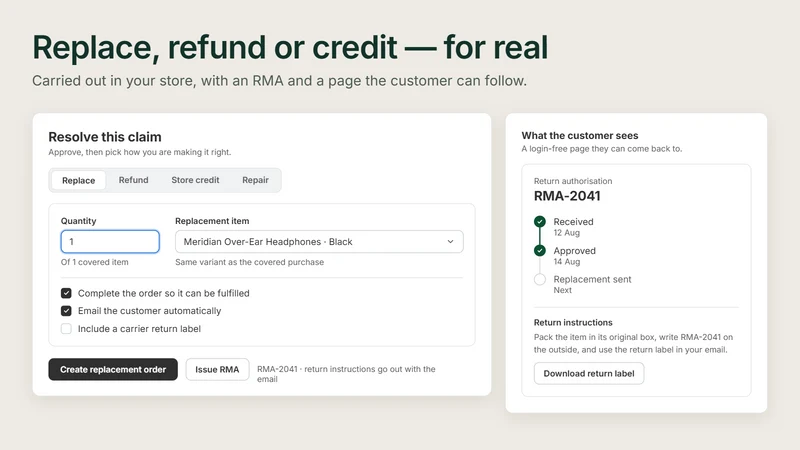800x450 pixels.
Task: Click the chevron in Replacement item dropdown
Action: [450, 242]
